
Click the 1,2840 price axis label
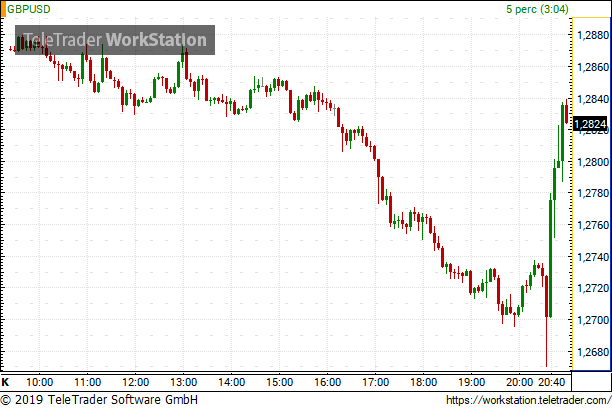point(593,99)
